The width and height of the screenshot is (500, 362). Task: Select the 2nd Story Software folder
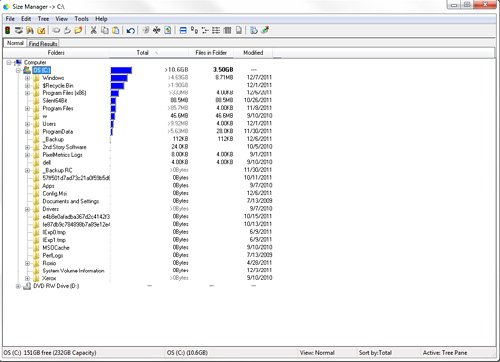point(64,147)
